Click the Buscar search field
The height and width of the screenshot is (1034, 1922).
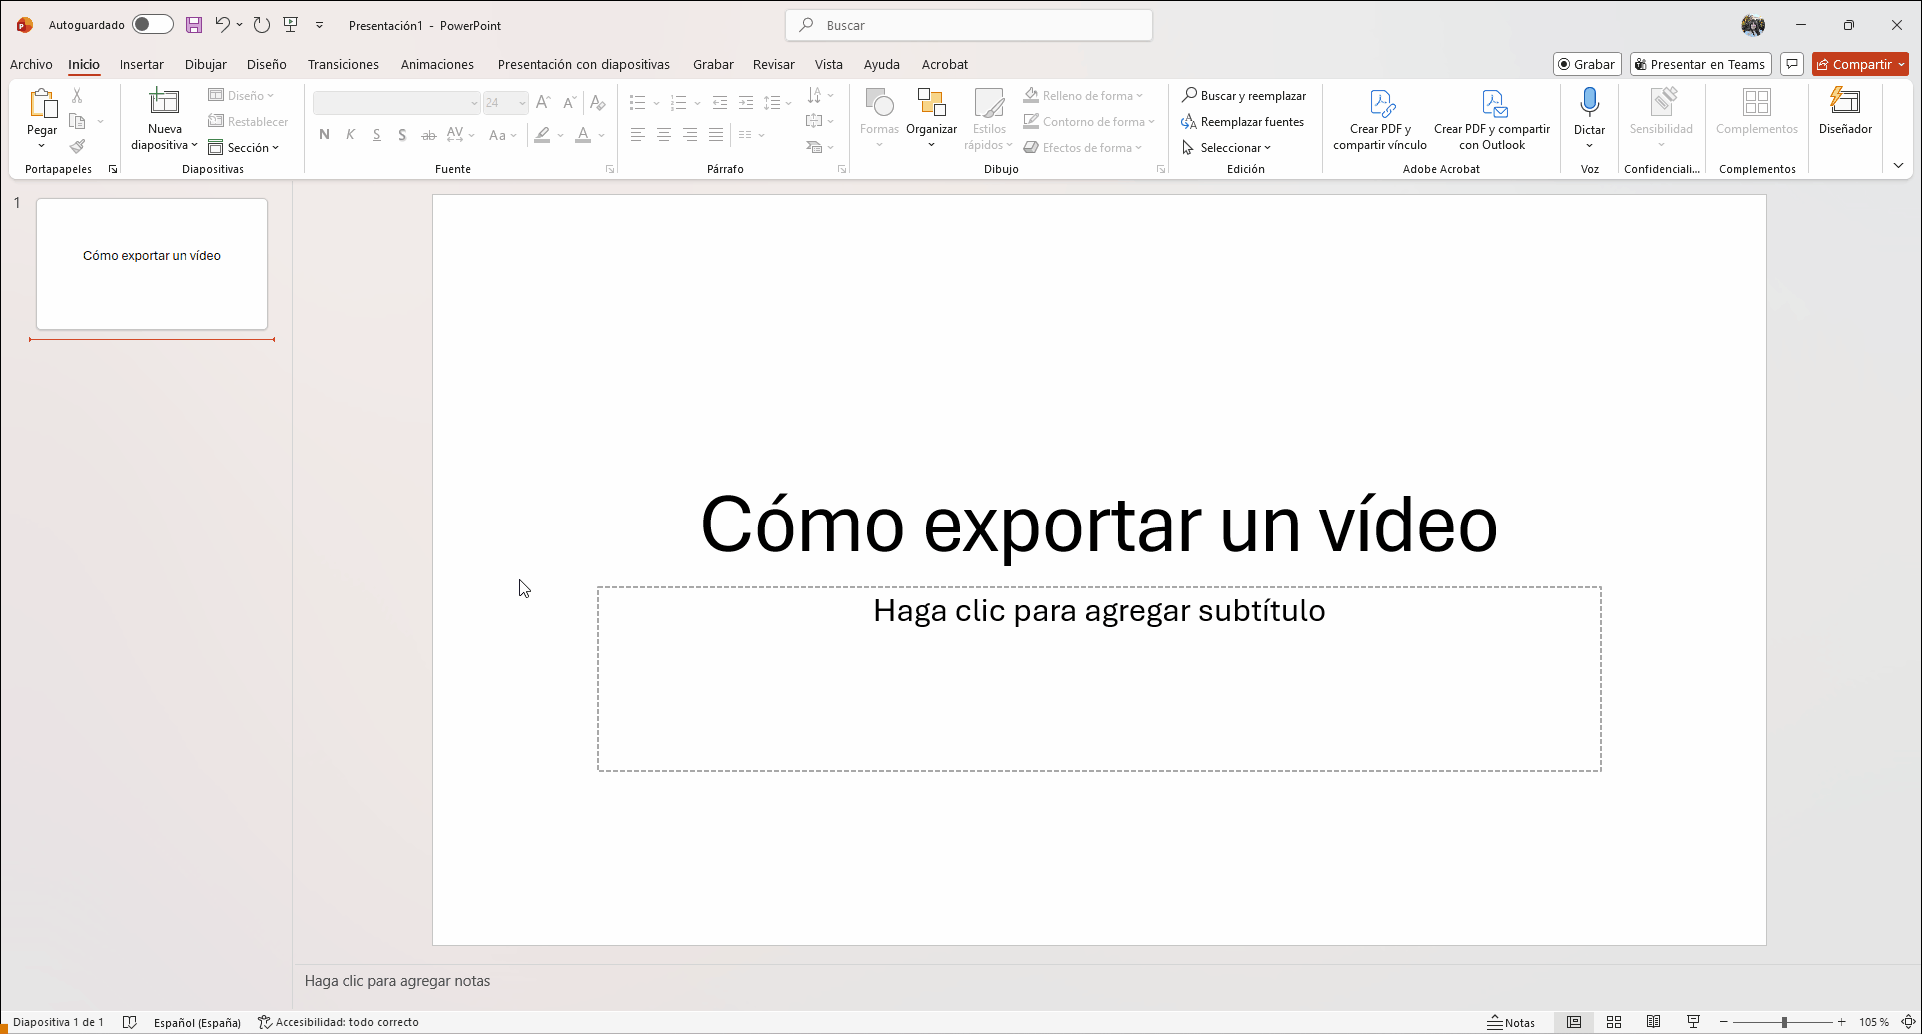(x=969, y=25)
